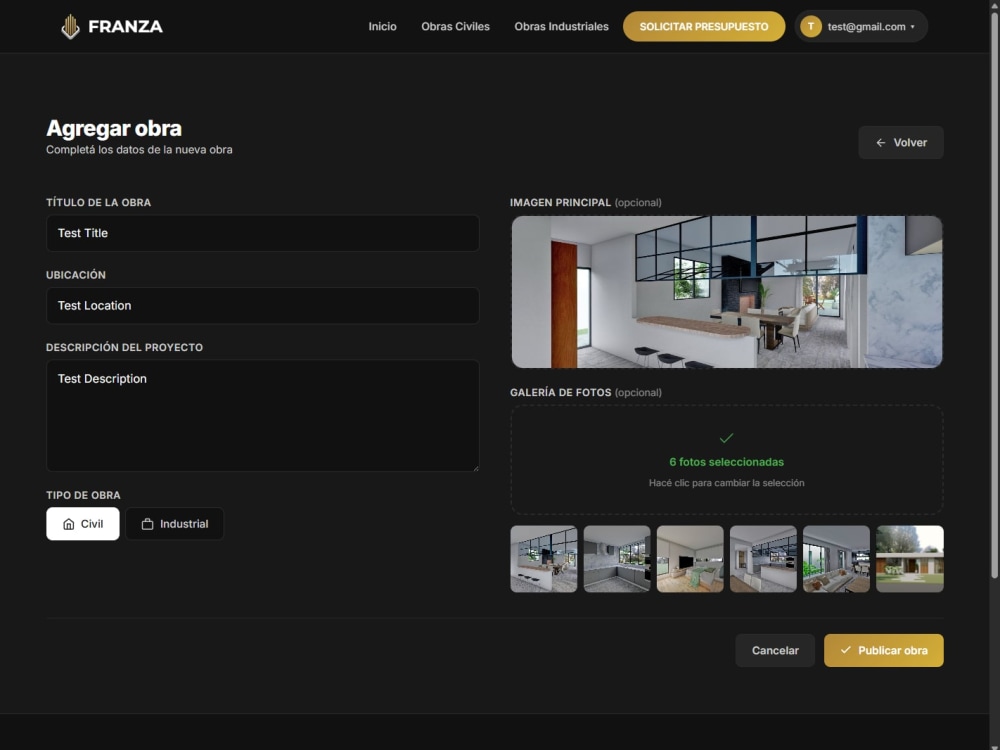This screenshot has height=750, width=1000.
Task: Click the user avatar circle with letter T
Action: coord(811,26)
